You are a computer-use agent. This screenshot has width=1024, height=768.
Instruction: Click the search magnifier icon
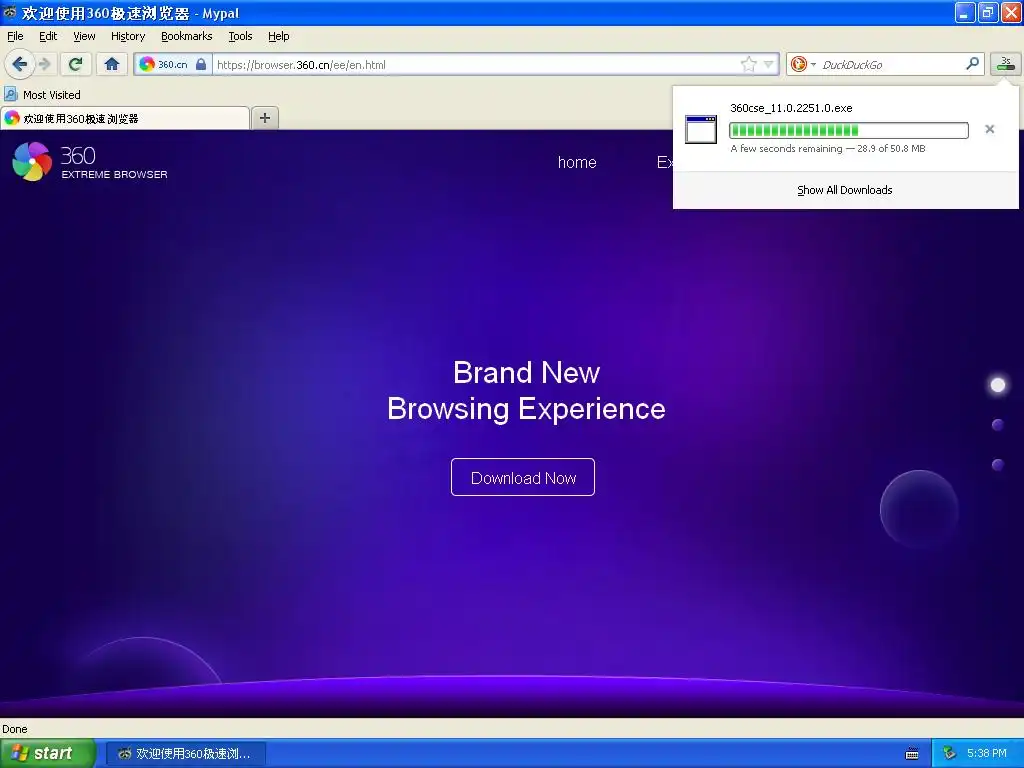[x=972, y=63]
